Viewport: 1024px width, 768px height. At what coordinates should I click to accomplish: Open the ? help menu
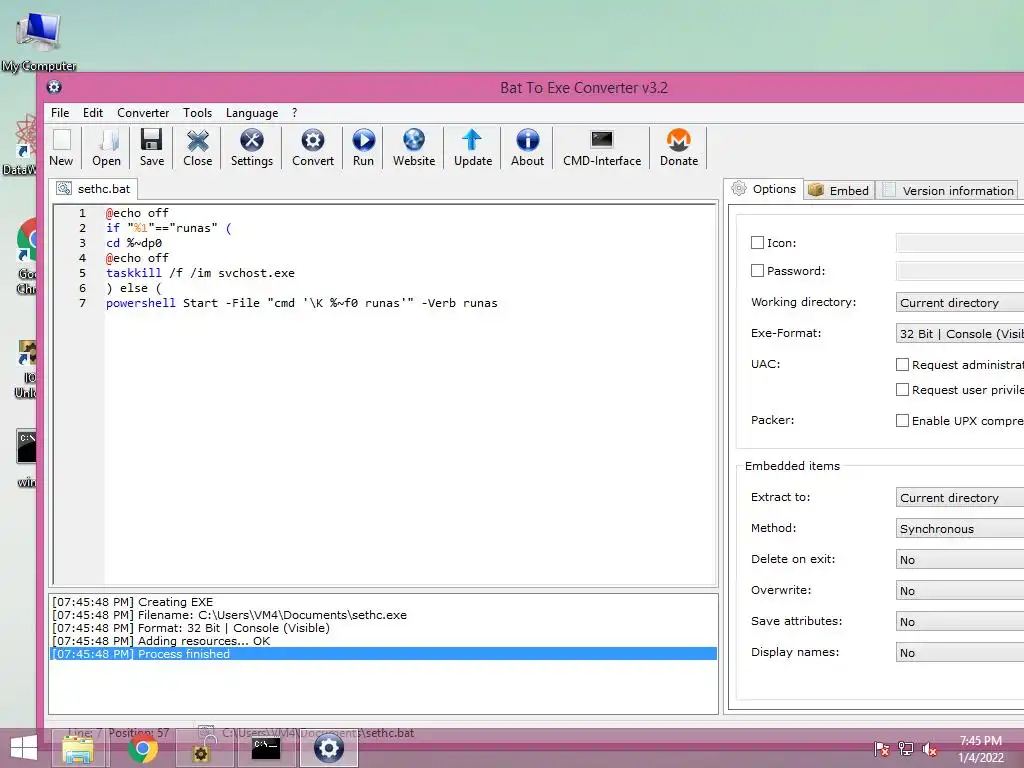[x=295, y=113]
